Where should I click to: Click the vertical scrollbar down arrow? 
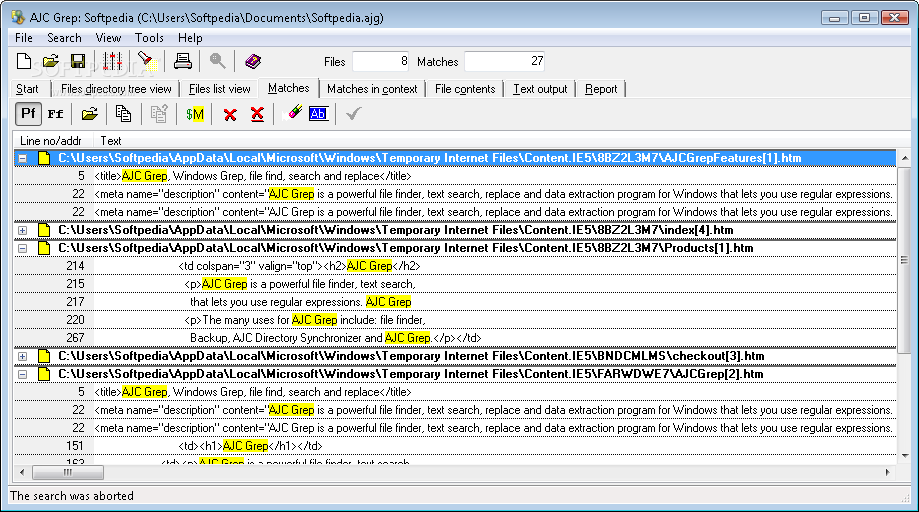coord(904,456)
